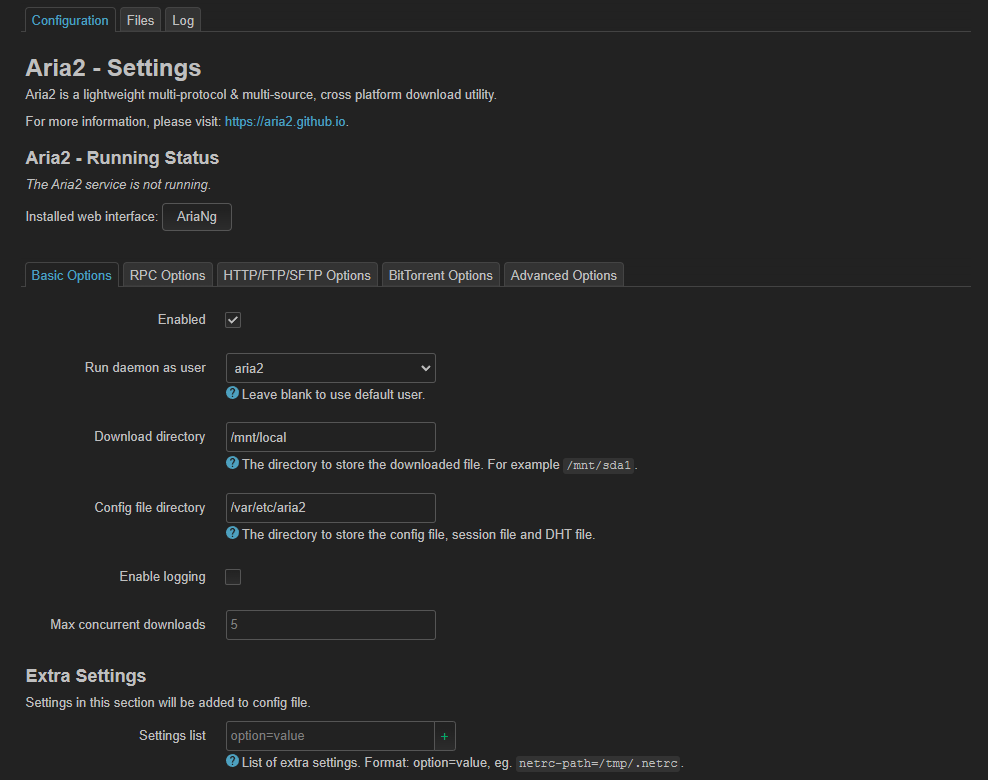Click 'Settings in this section will be added' text
Screen dimensions: 988x780
tap(168, 703)
